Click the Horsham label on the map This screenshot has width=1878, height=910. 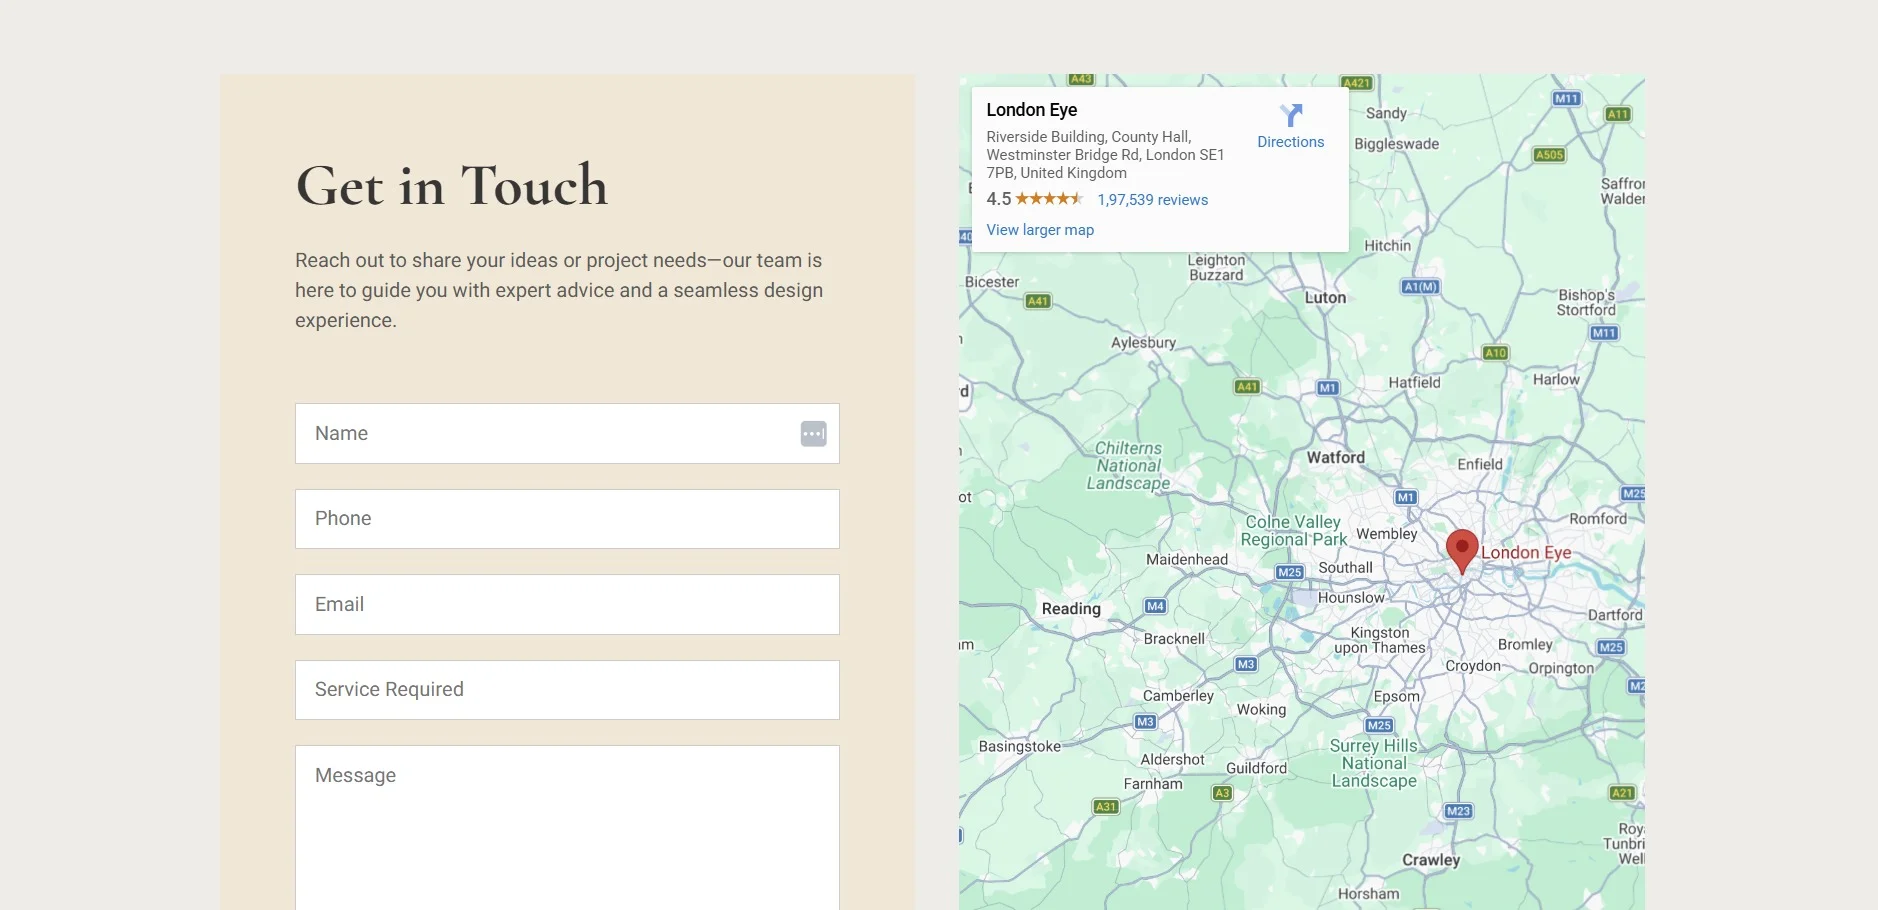point(1369,894)
